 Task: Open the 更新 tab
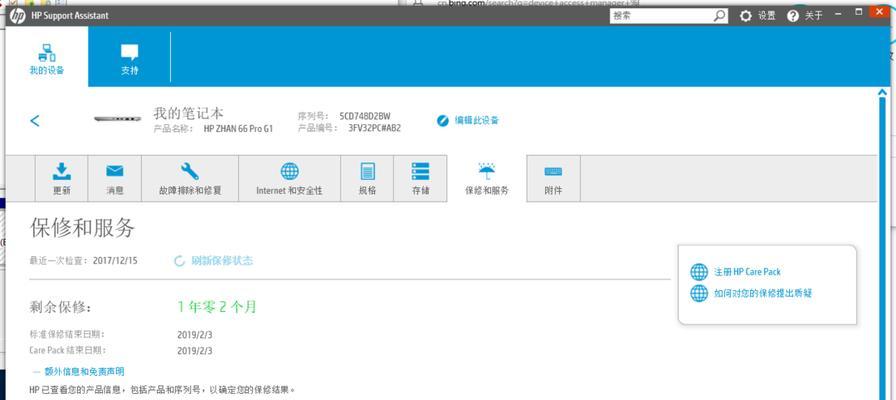pyautogui.click(x=62, y=179)
